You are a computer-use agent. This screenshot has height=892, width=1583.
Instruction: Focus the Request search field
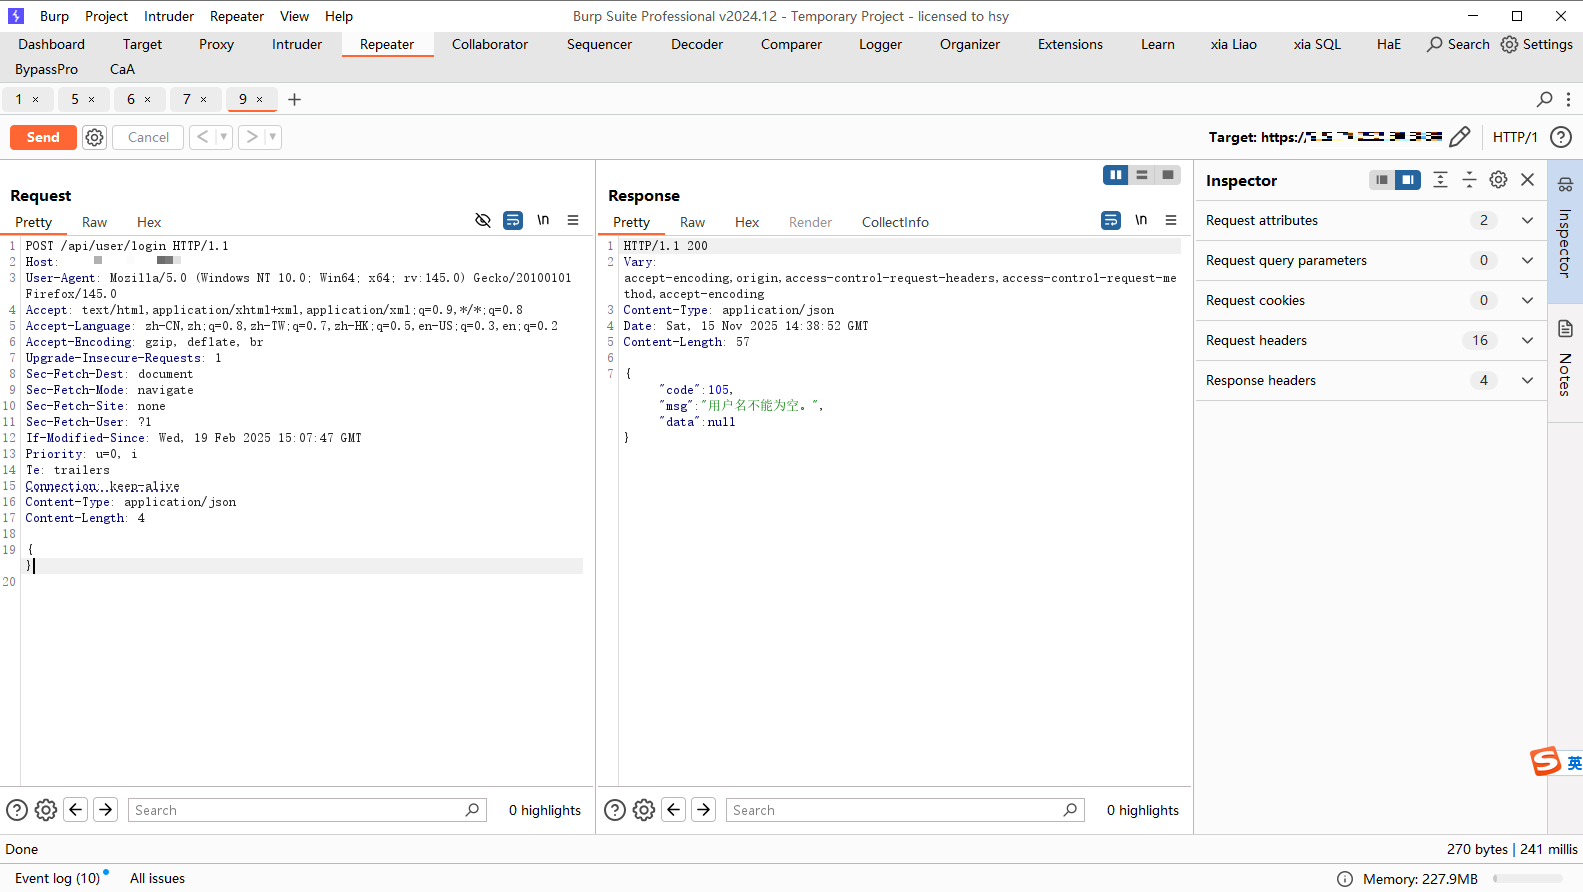(307, 810)
